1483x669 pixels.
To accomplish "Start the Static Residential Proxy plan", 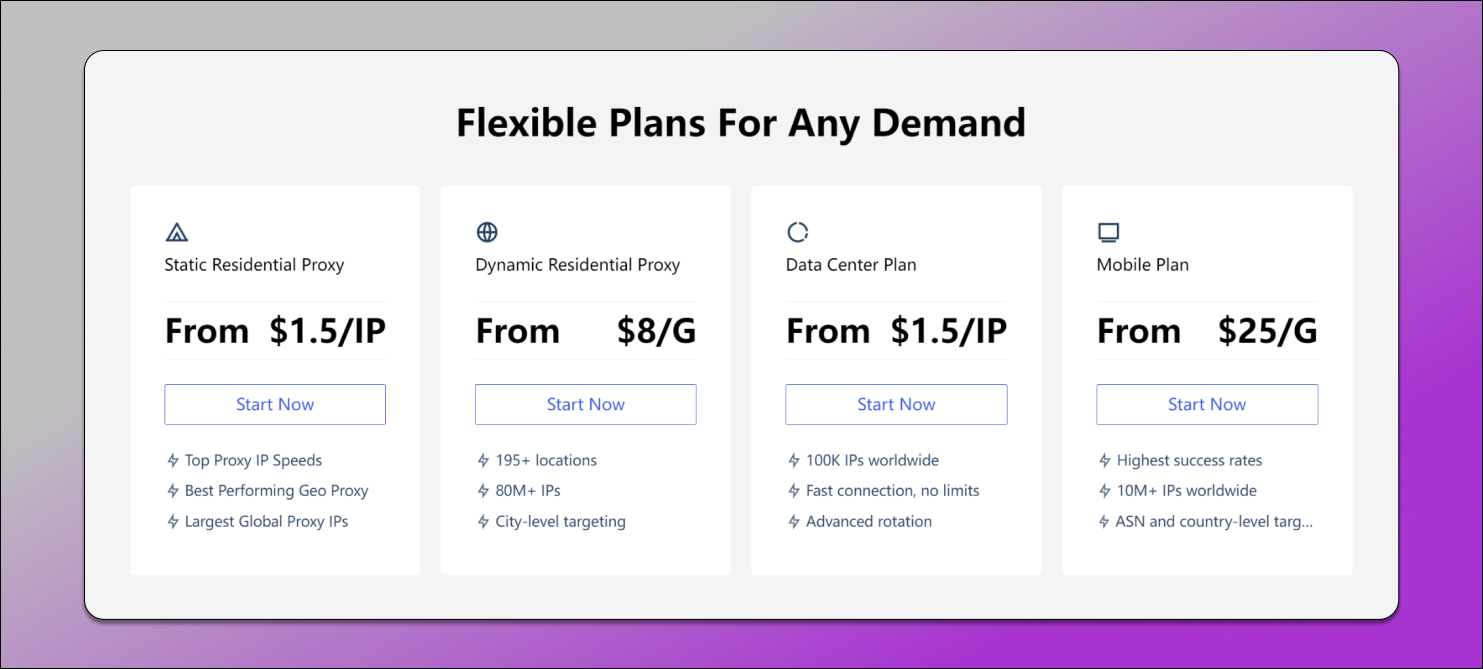I will (x=275, y=404).
